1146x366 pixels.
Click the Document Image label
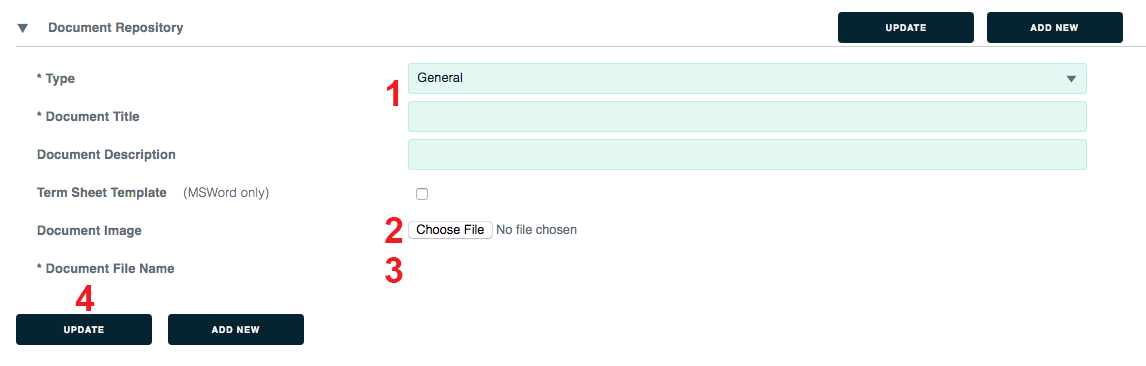[x=89, y=231]
